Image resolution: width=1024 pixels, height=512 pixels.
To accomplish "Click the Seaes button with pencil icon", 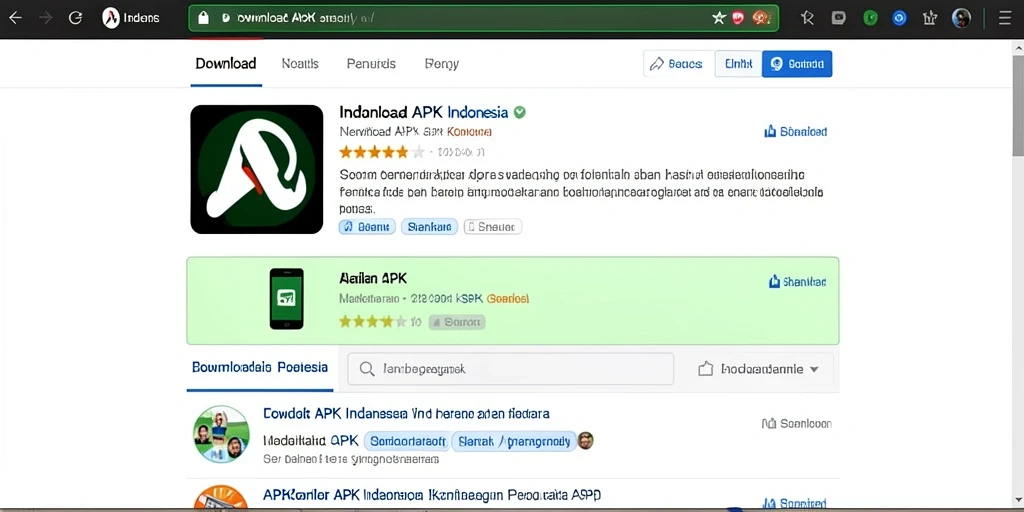I will pyautogui.click(x=677, y=64).
